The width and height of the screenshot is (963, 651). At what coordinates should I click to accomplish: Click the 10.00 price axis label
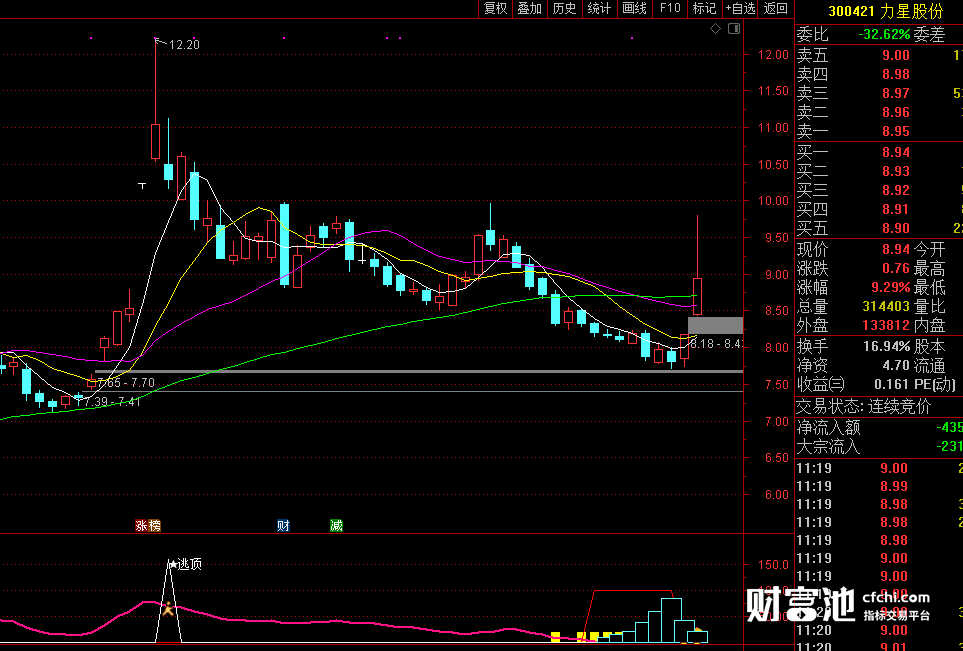pyautogui.click(x=773, y=201)
